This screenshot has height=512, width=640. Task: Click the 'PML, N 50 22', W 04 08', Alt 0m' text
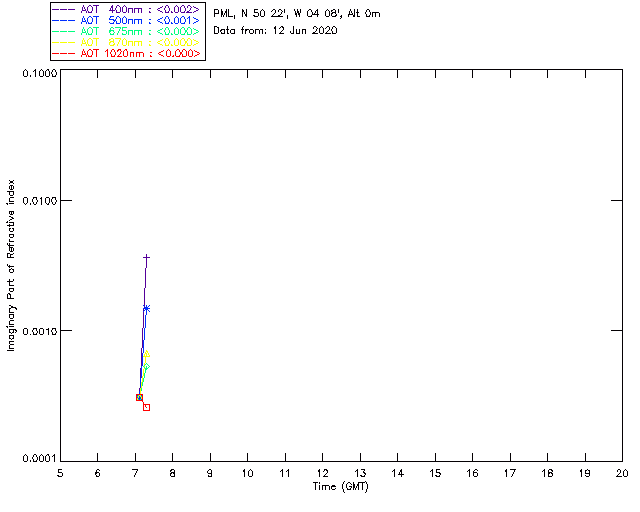[297, 14]
